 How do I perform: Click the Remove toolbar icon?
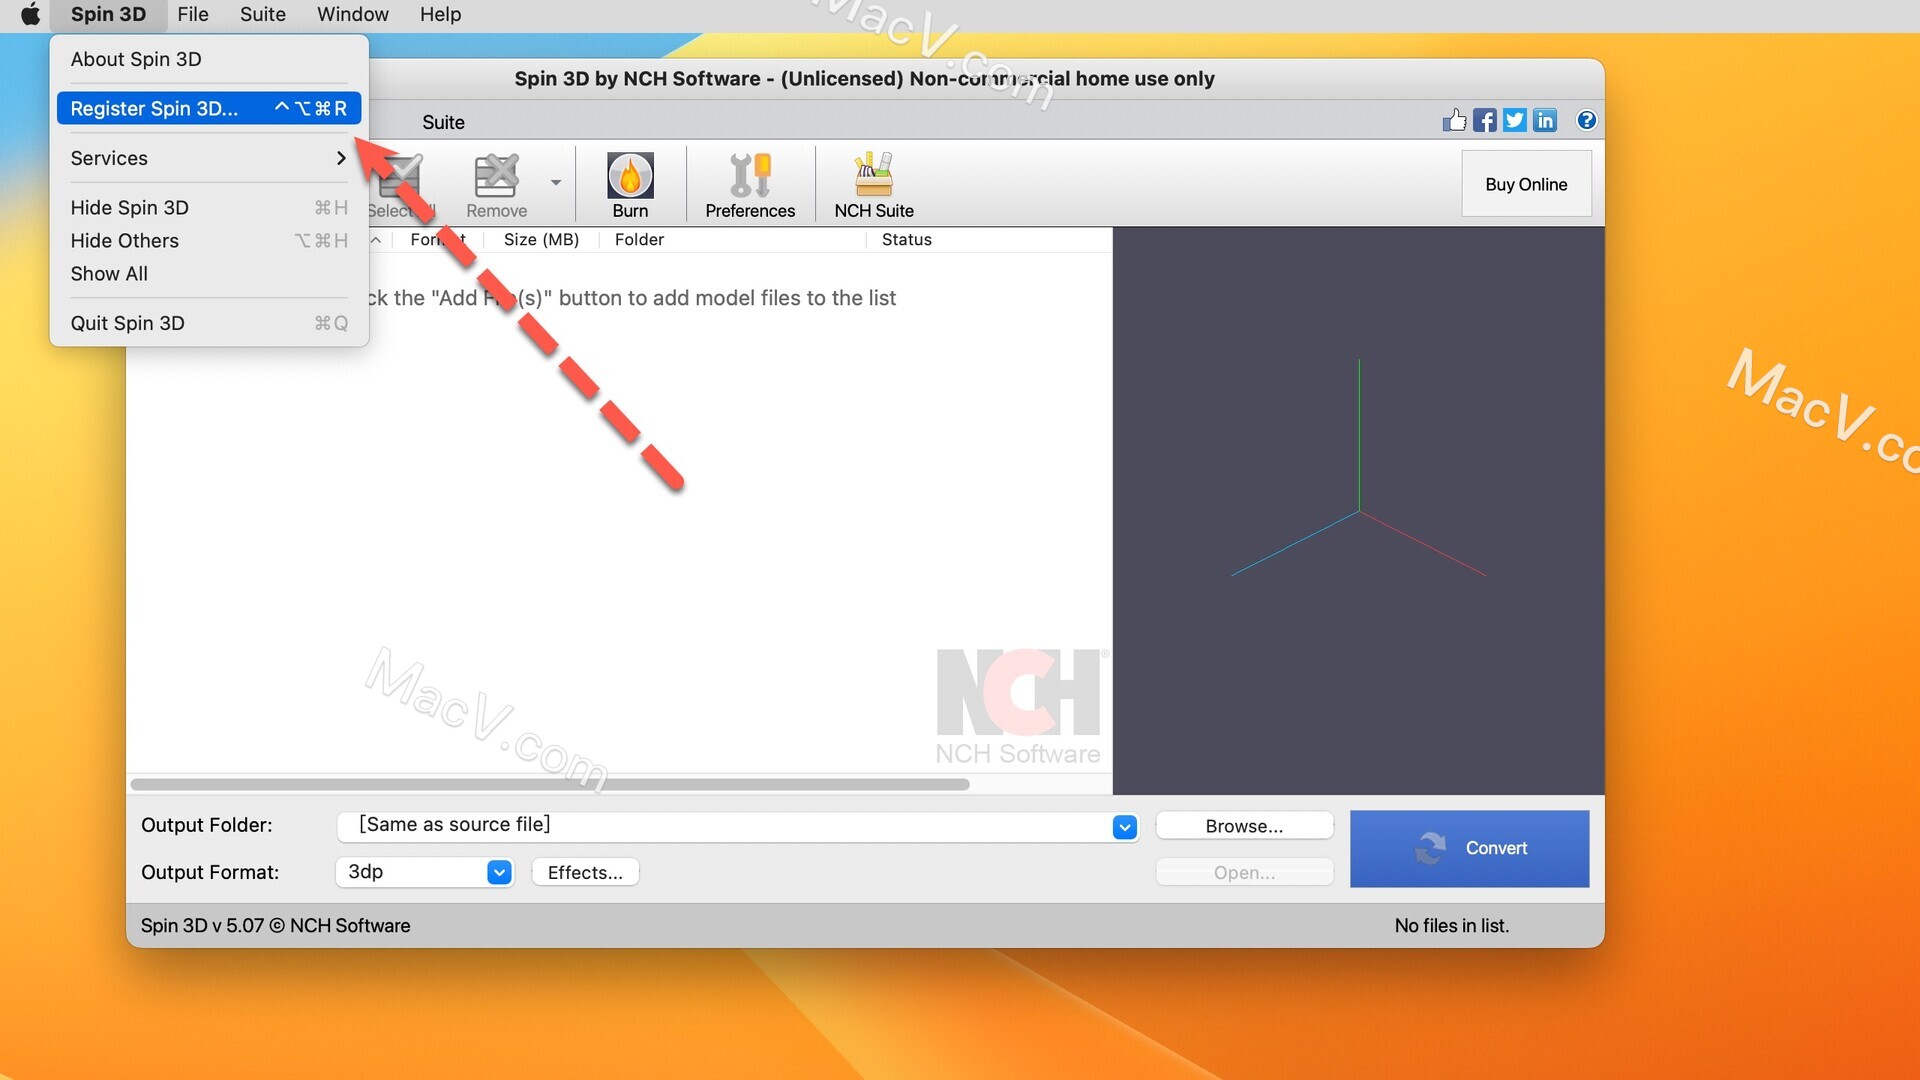496,185
